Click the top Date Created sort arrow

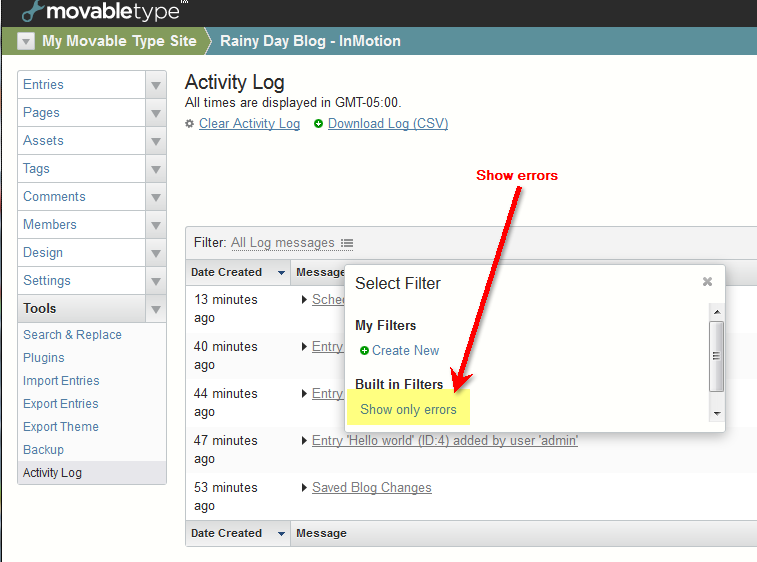tap(281, 273)
